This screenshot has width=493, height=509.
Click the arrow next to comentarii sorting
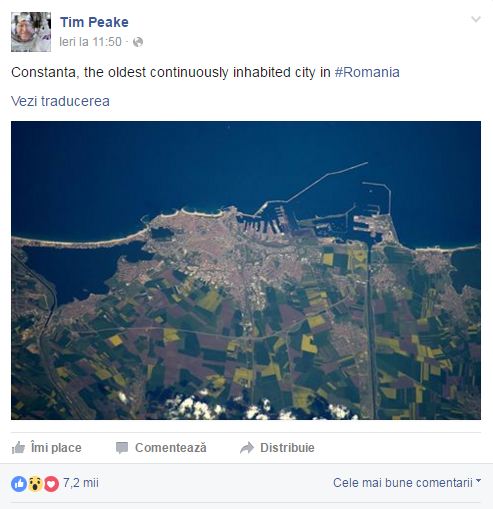click(x=478, y=481)
